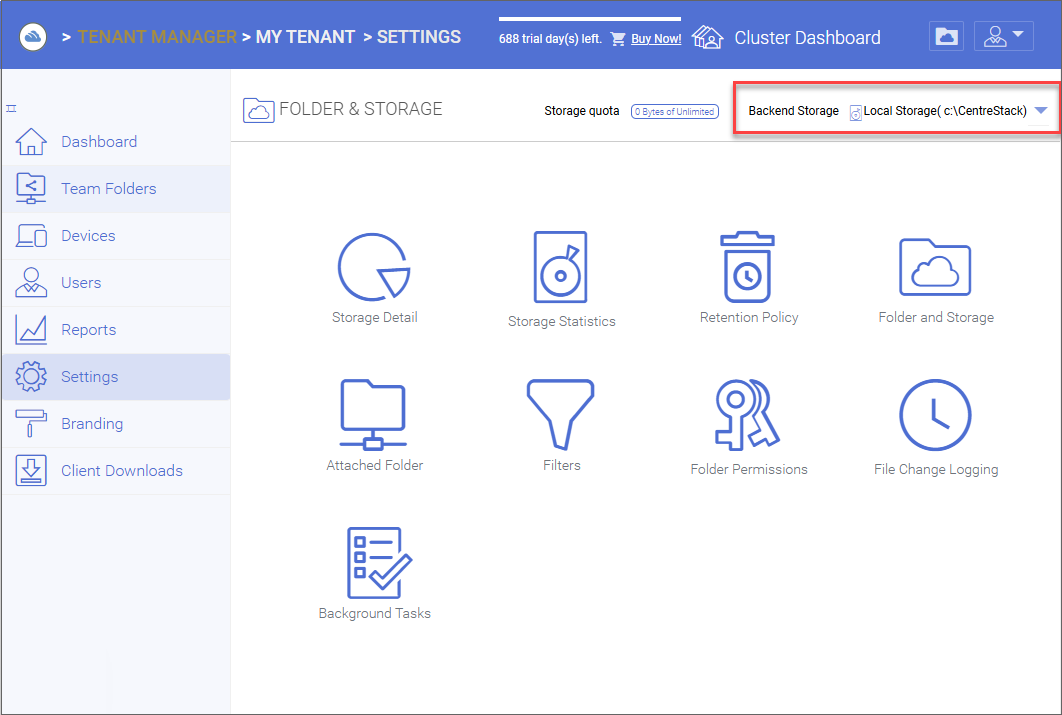
Task: Open the Attached Folder network icon
Action: click(x=373, y=414)
